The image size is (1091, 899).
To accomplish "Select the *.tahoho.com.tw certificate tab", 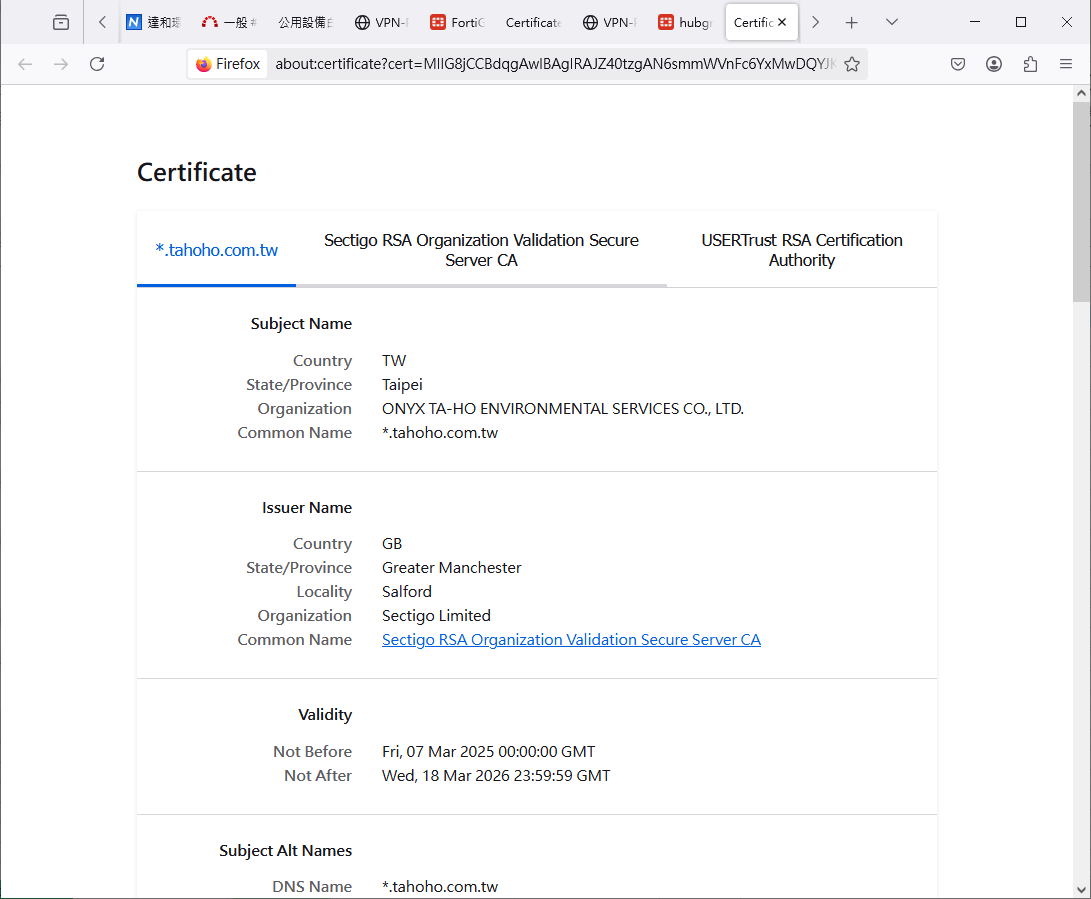I will (x=217, y=250).
